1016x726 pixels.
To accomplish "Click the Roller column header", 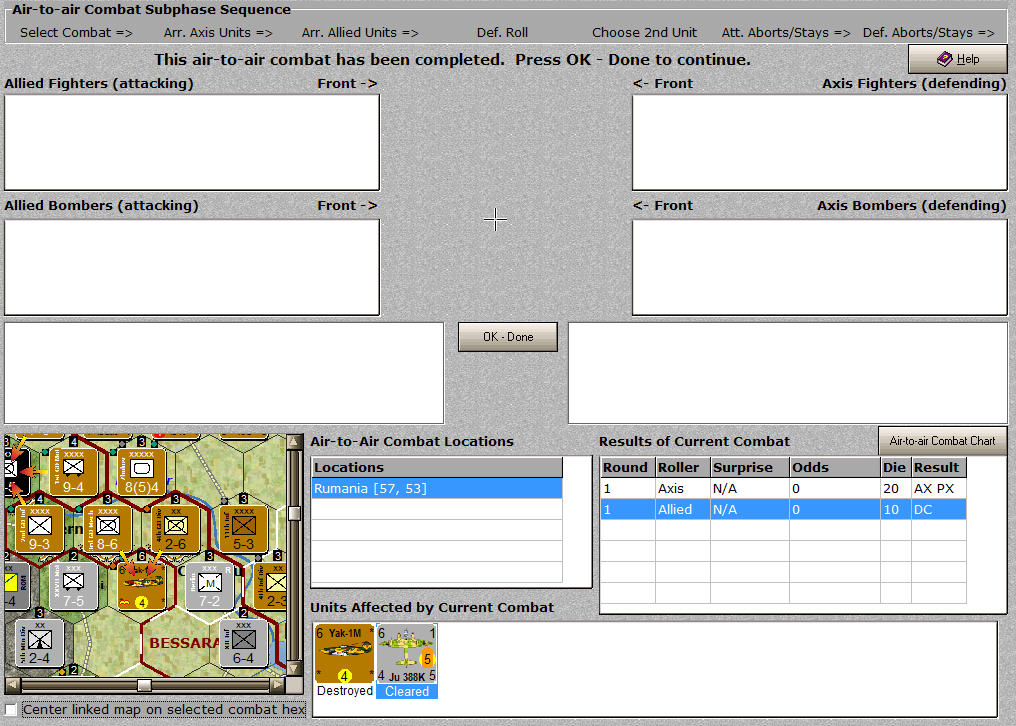I will (683, 467).
